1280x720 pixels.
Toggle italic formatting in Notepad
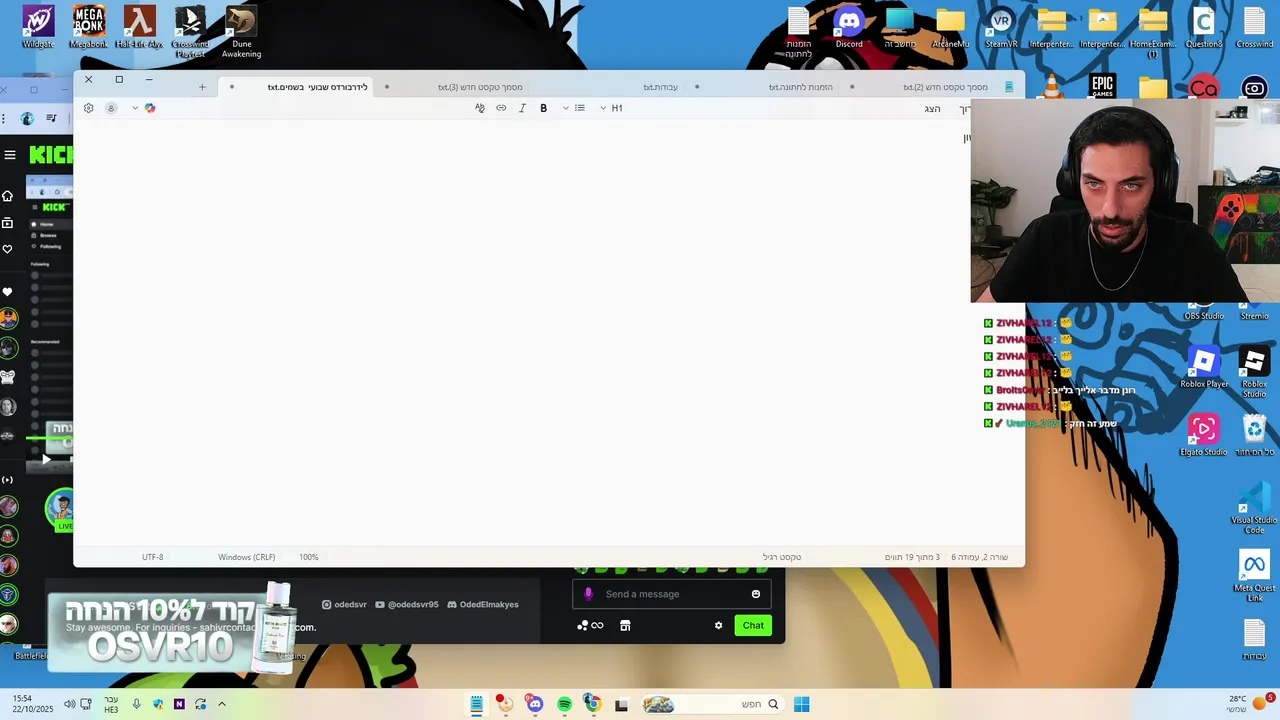[x=522, y=108]
